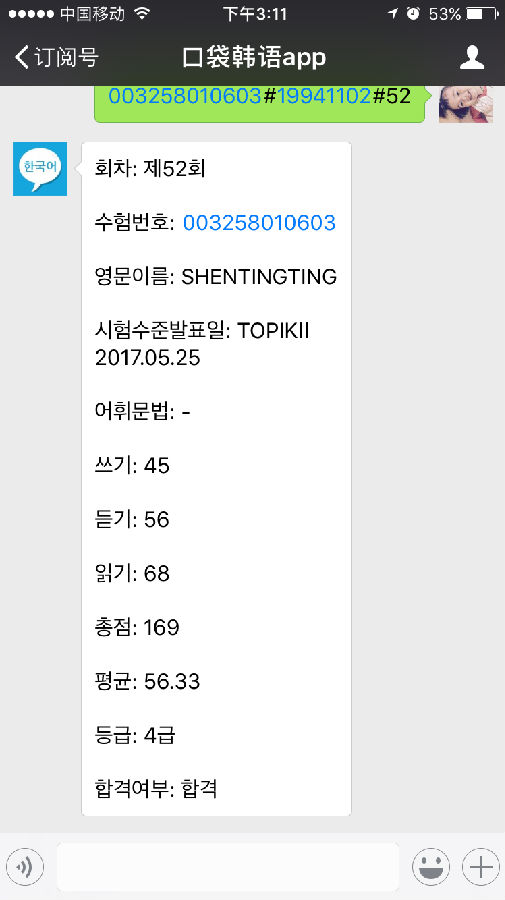Open the emoji sticker panel

(431, 866)
